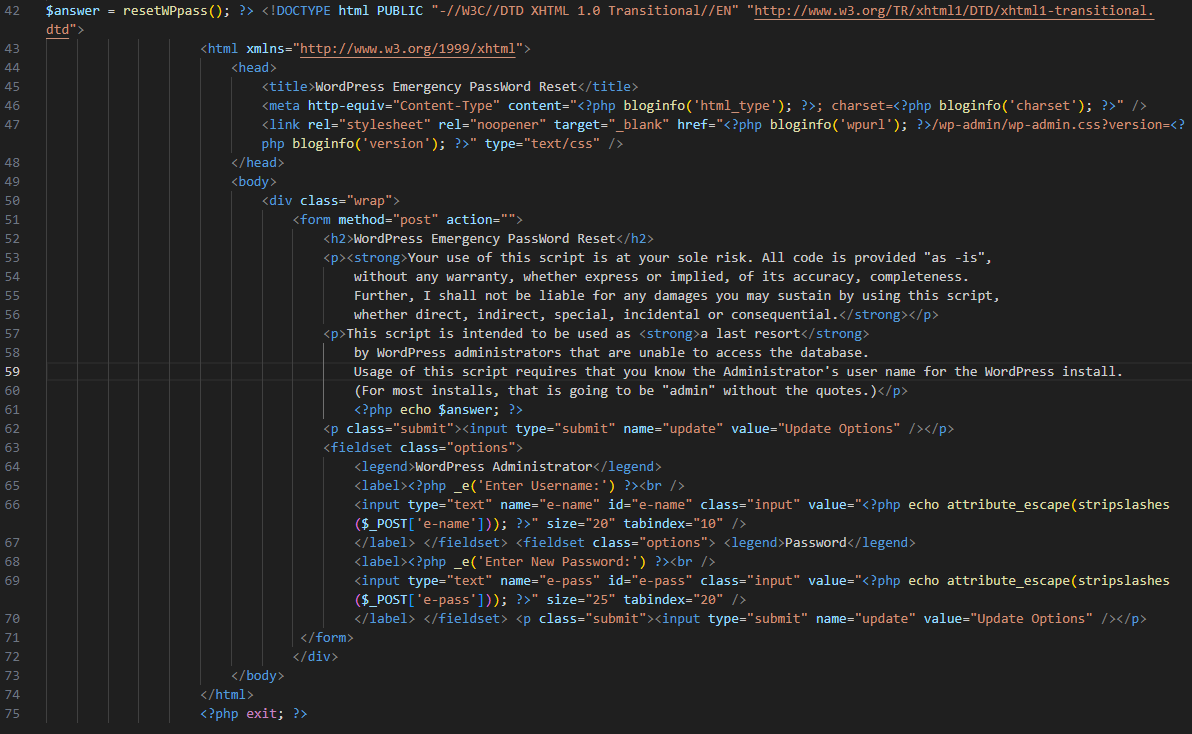Click the fieldset class="options" on line 63
1192x734 pixels.
click(x=423, y=448)
